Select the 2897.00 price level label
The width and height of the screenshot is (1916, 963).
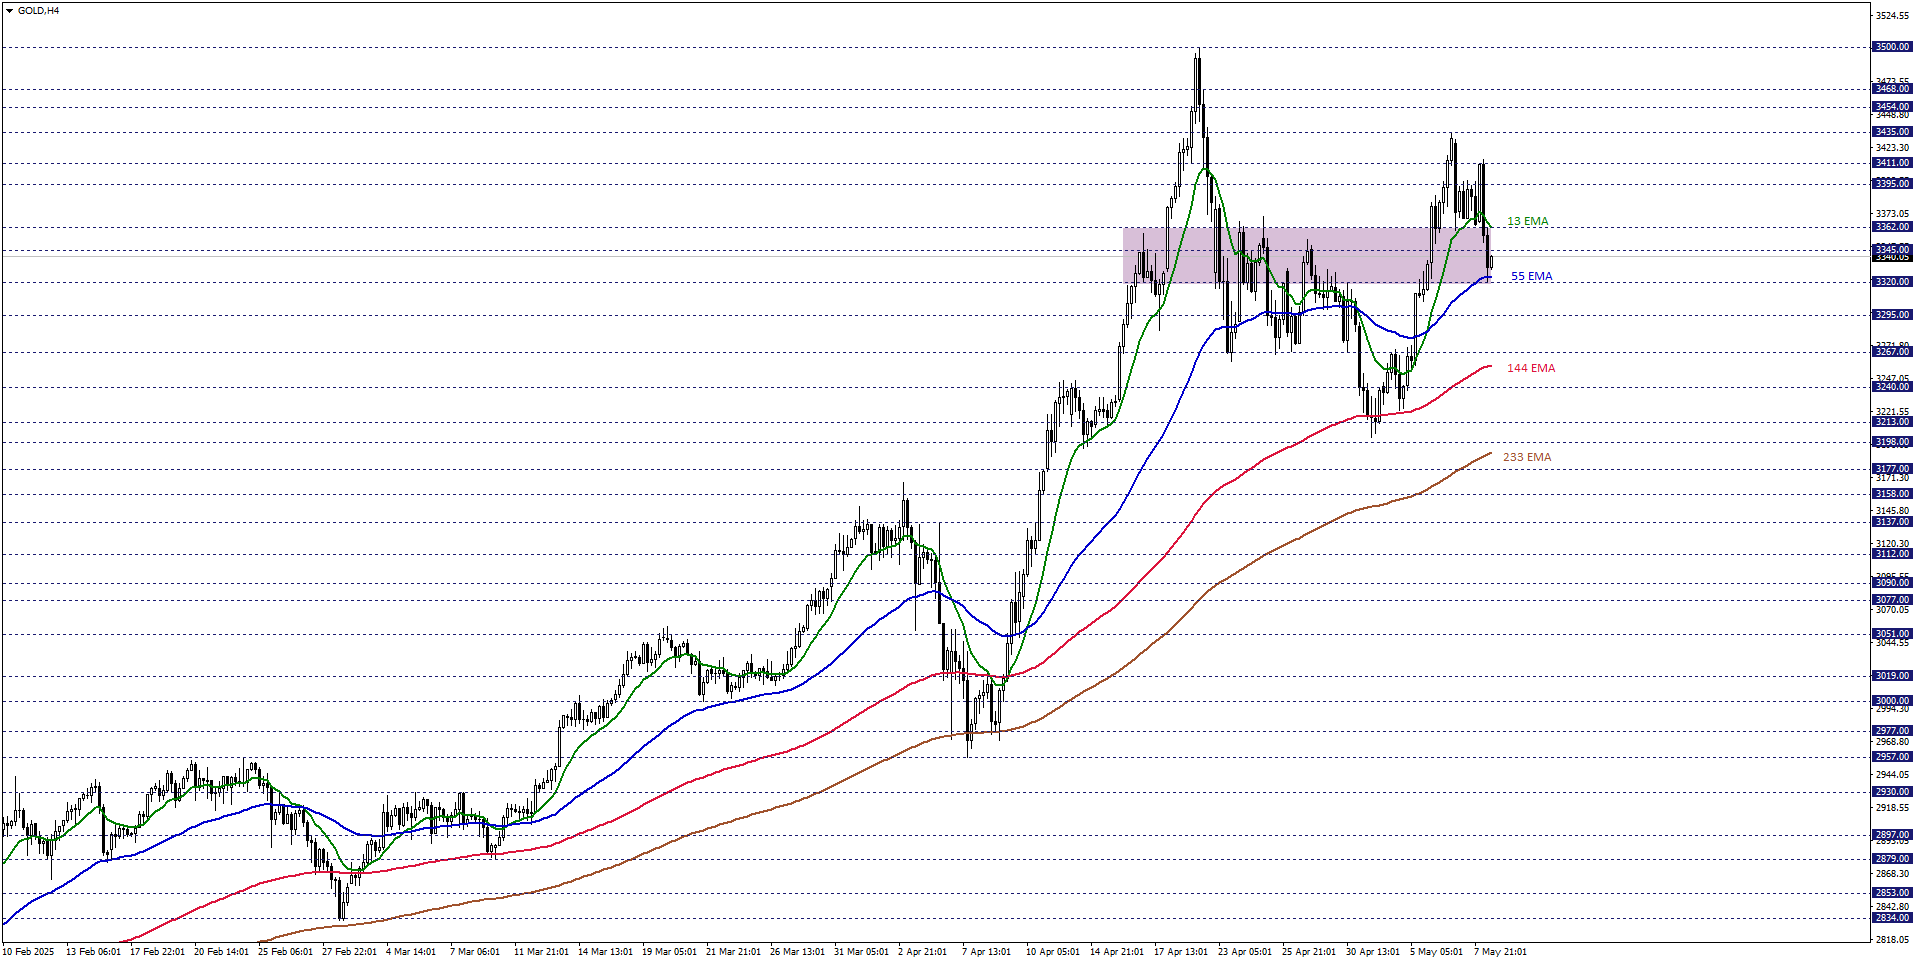pos(1892,835)
